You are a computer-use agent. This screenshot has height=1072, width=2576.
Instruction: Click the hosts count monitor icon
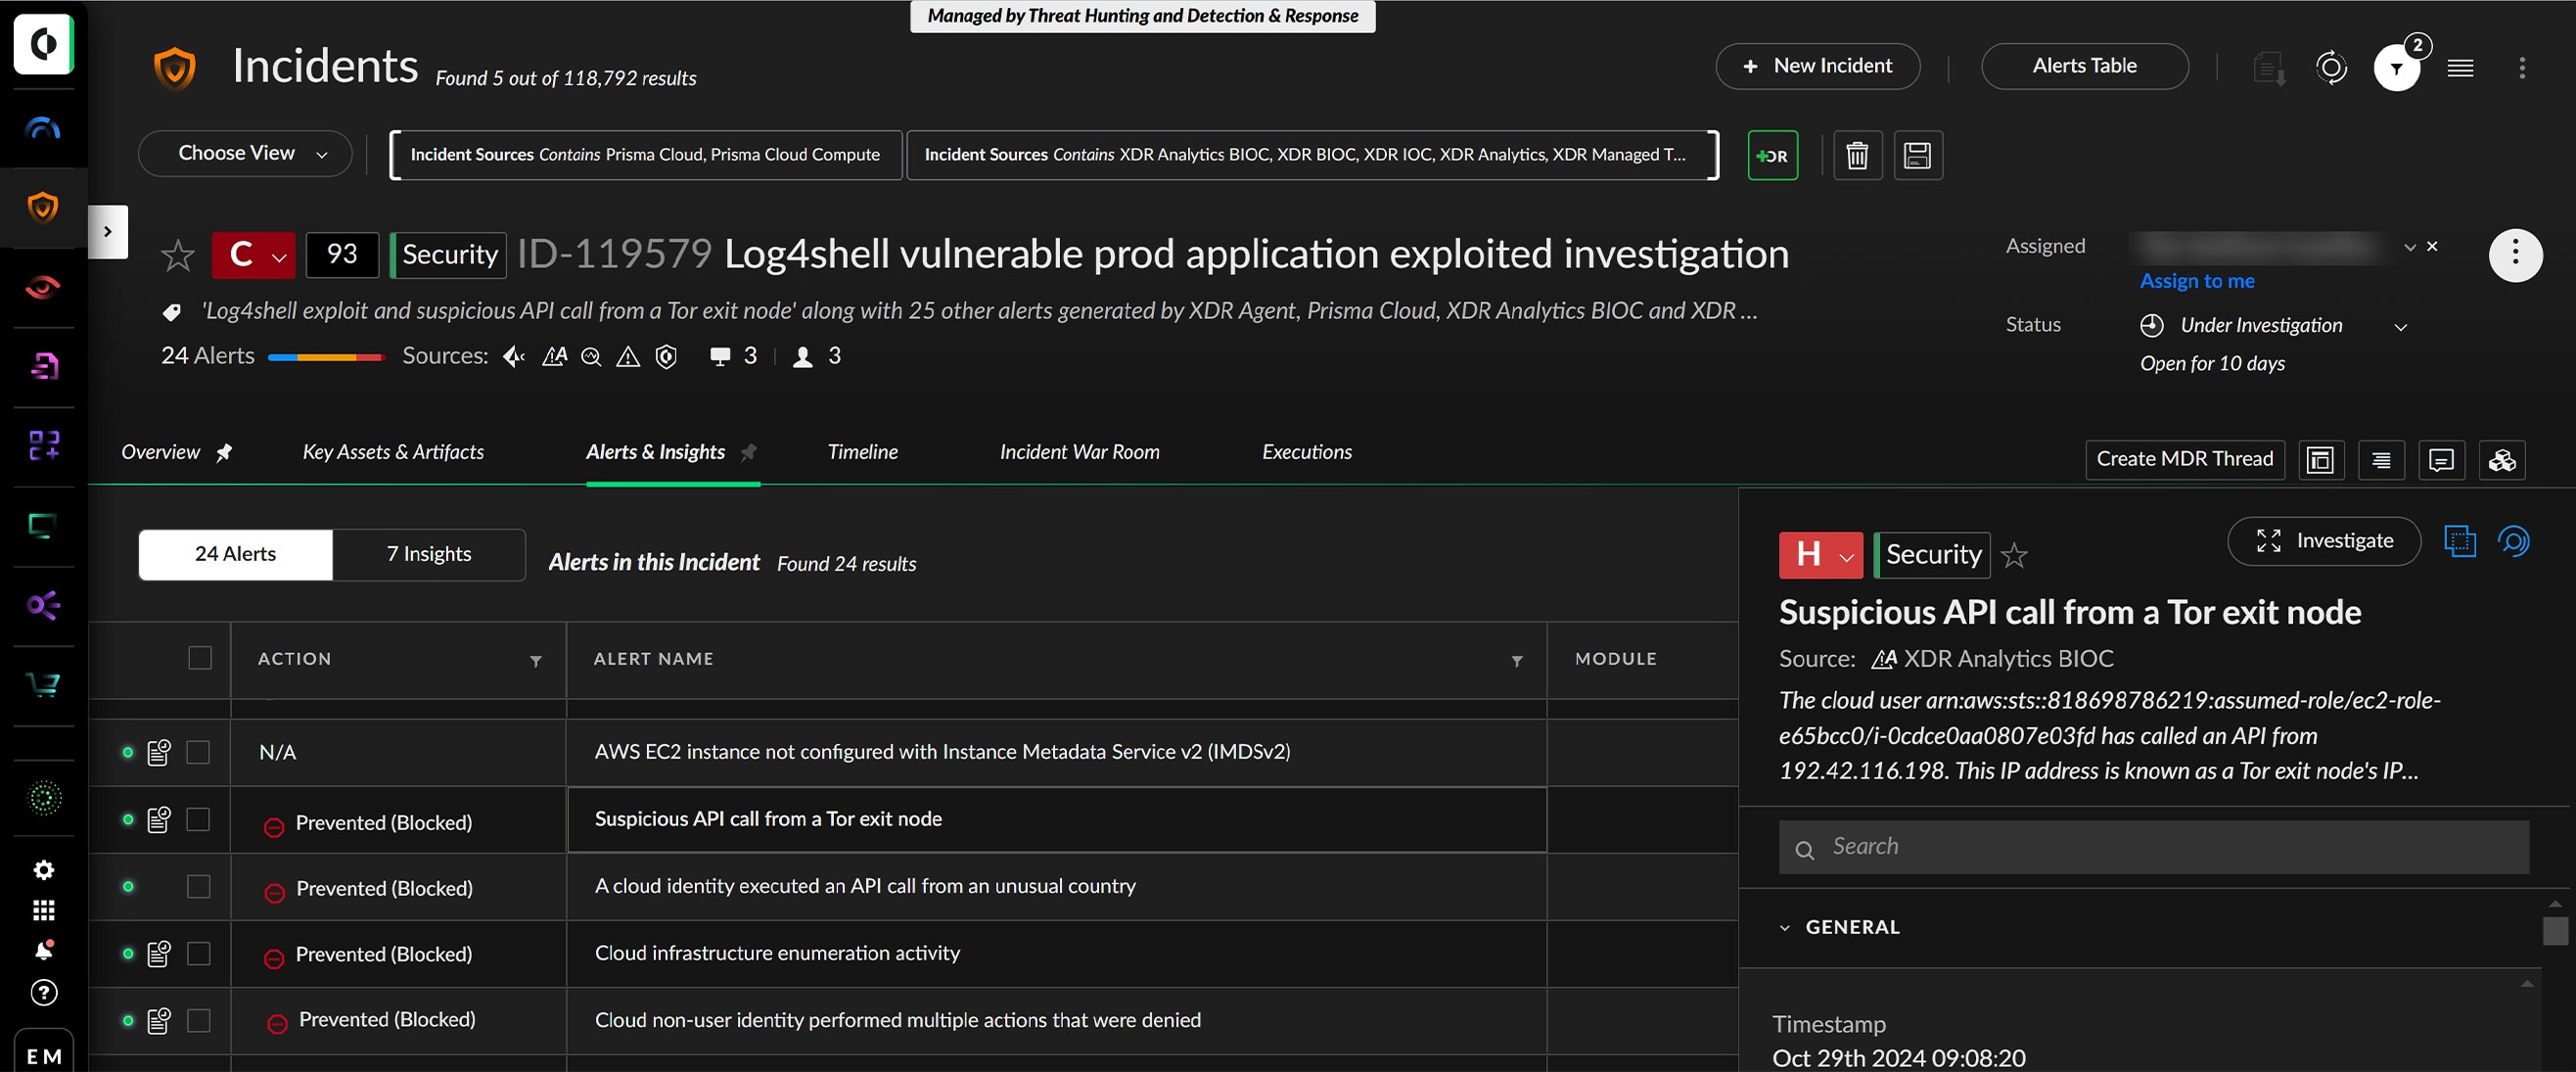(x=719, y=357)
